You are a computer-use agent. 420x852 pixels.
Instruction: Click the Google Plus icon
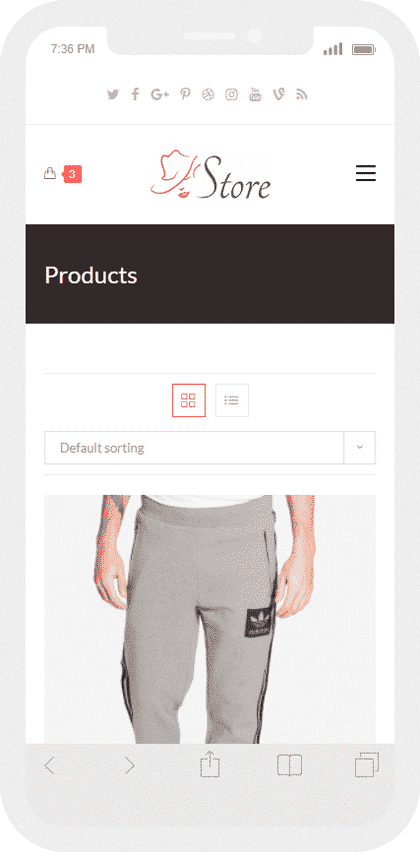coord(160,95)
